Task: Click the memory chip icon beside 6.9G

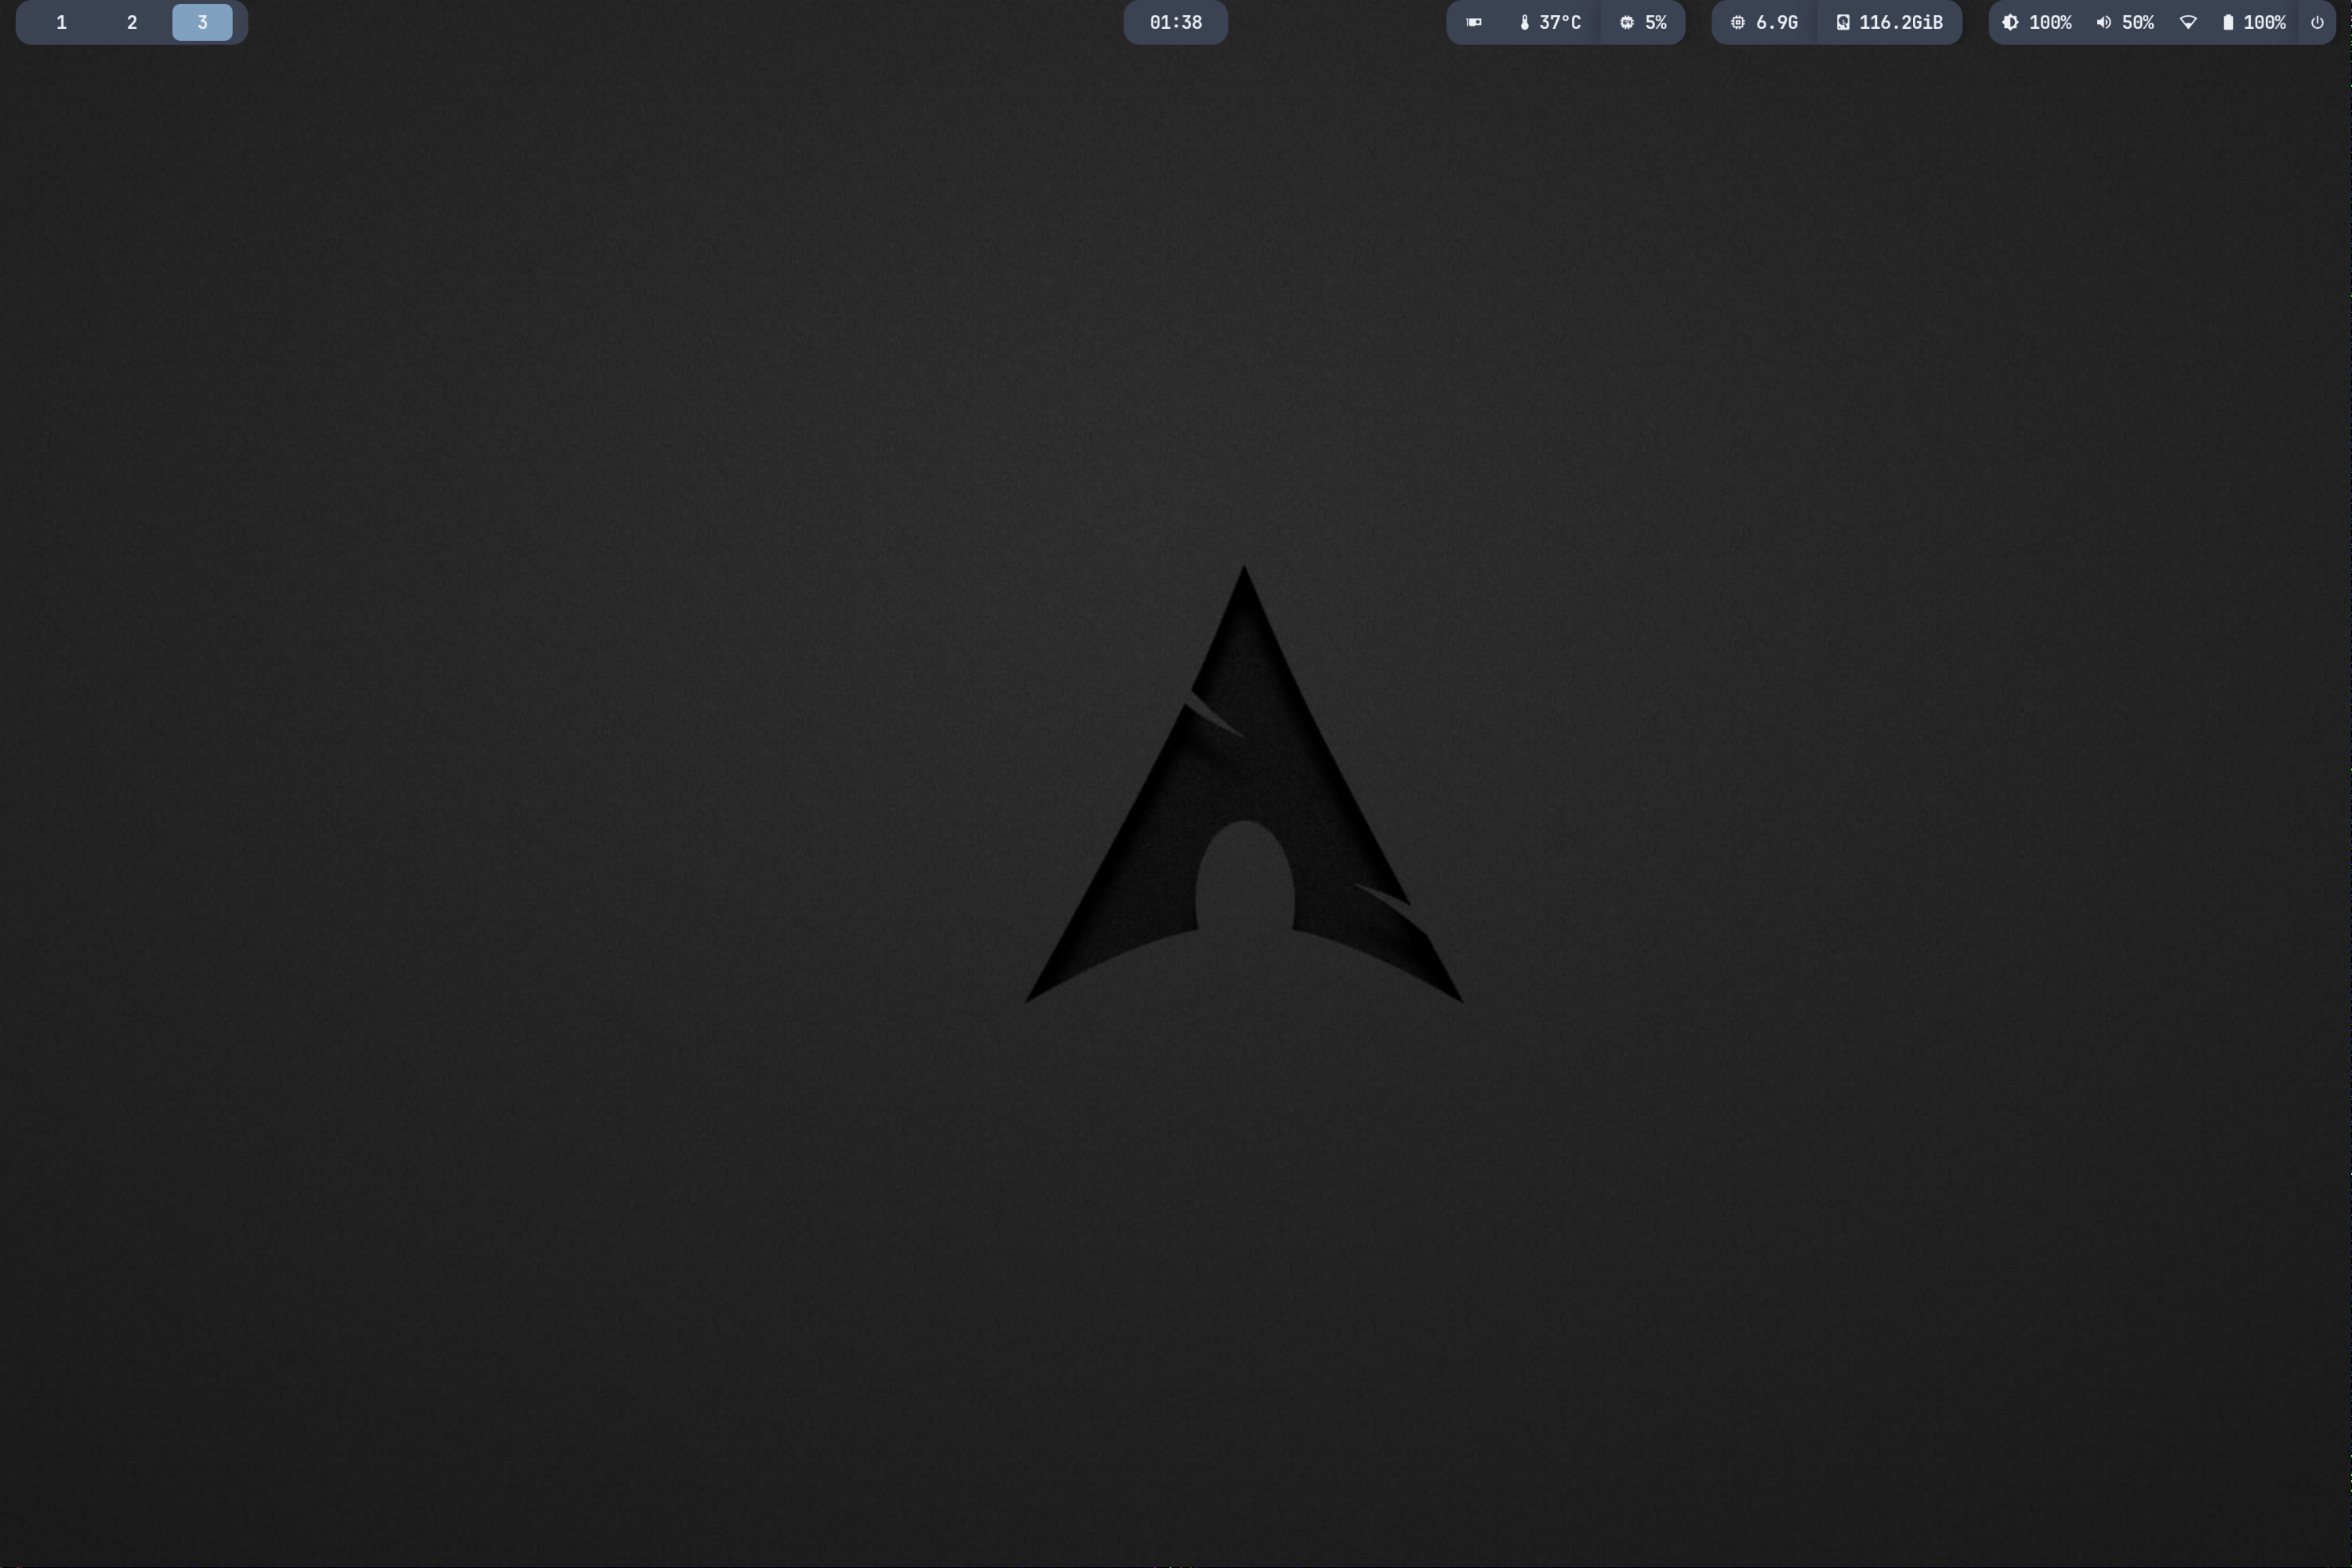Action: coord(1737,22)
